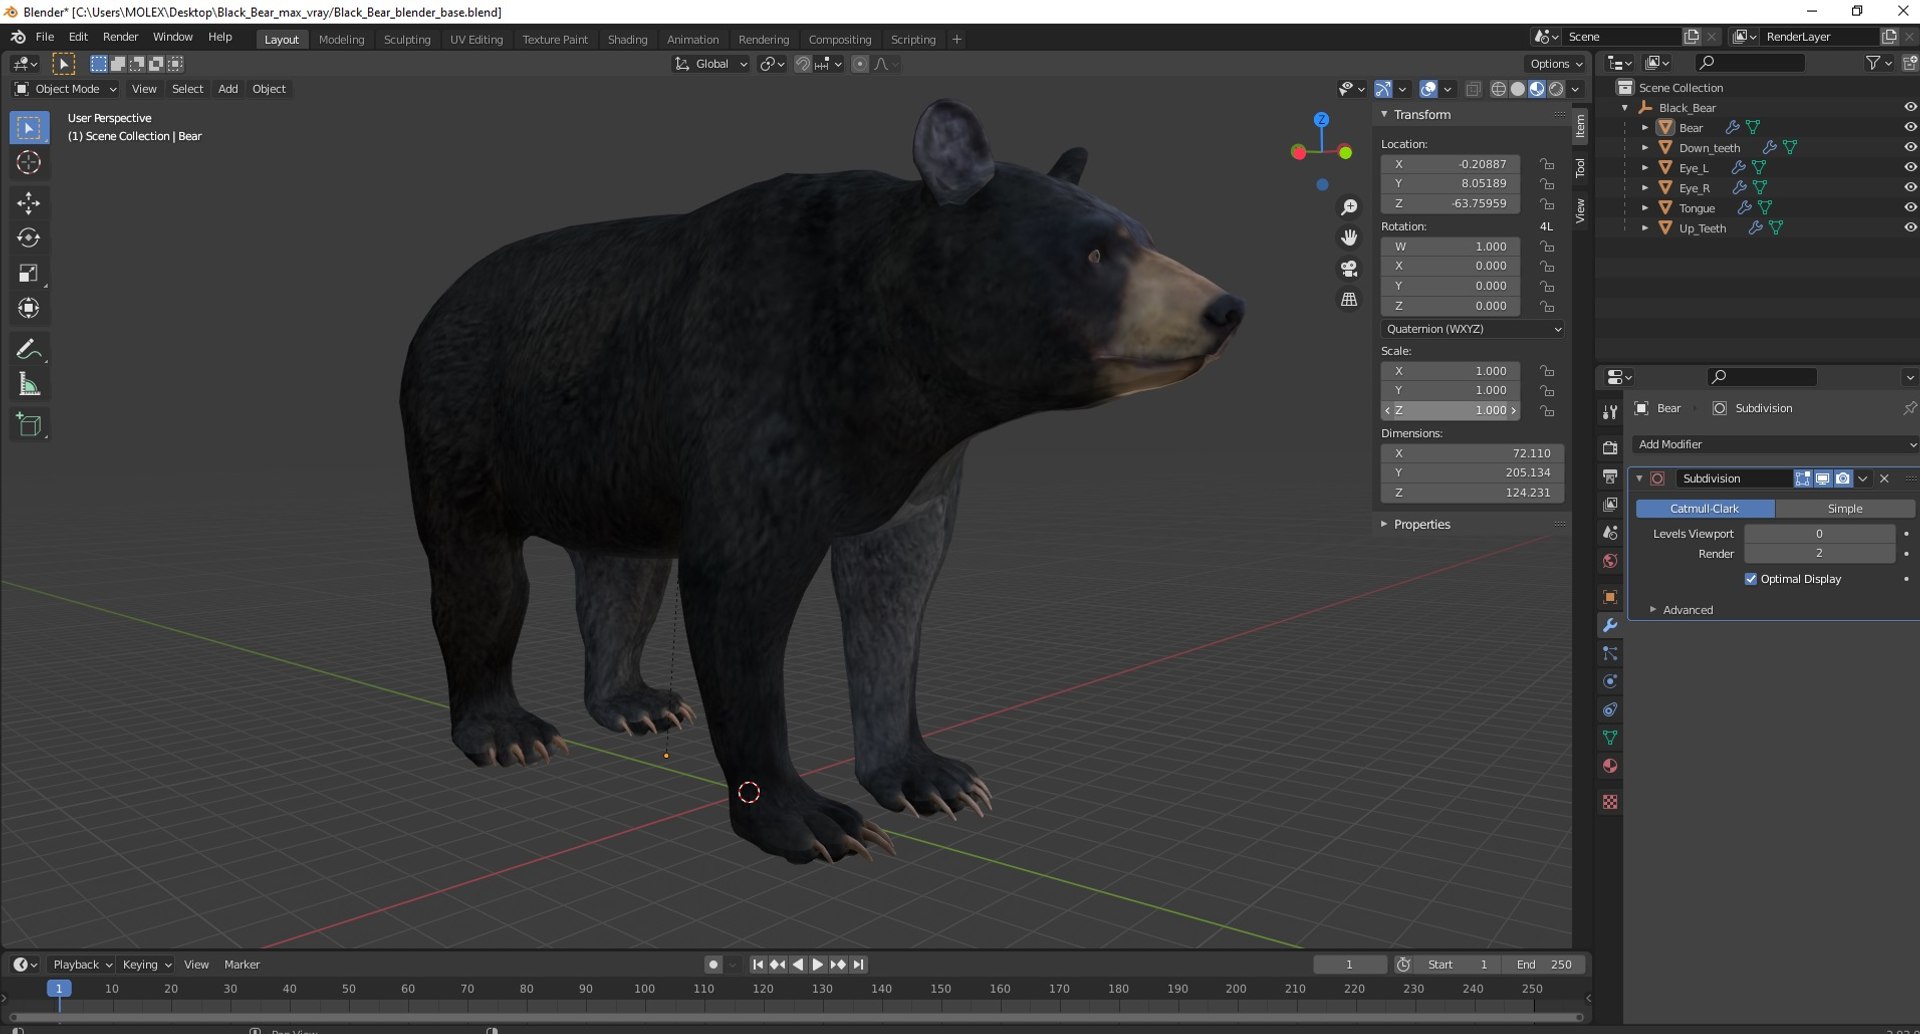1920x1034 pixels.
Task: Open the viewport Options button
Action: (x=1556, y=64)
